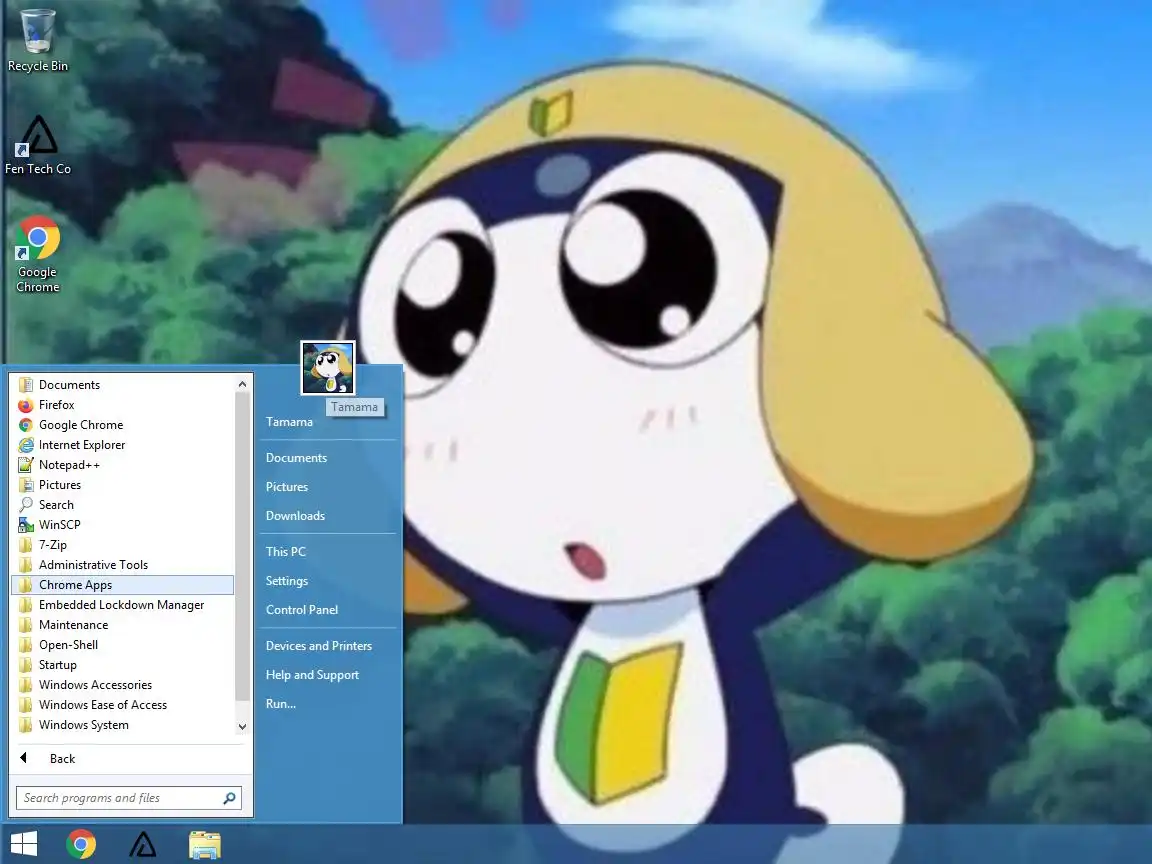Expand the Windows Accessories folder
The height and width of the screenshot is (864, 1152).
123,684
